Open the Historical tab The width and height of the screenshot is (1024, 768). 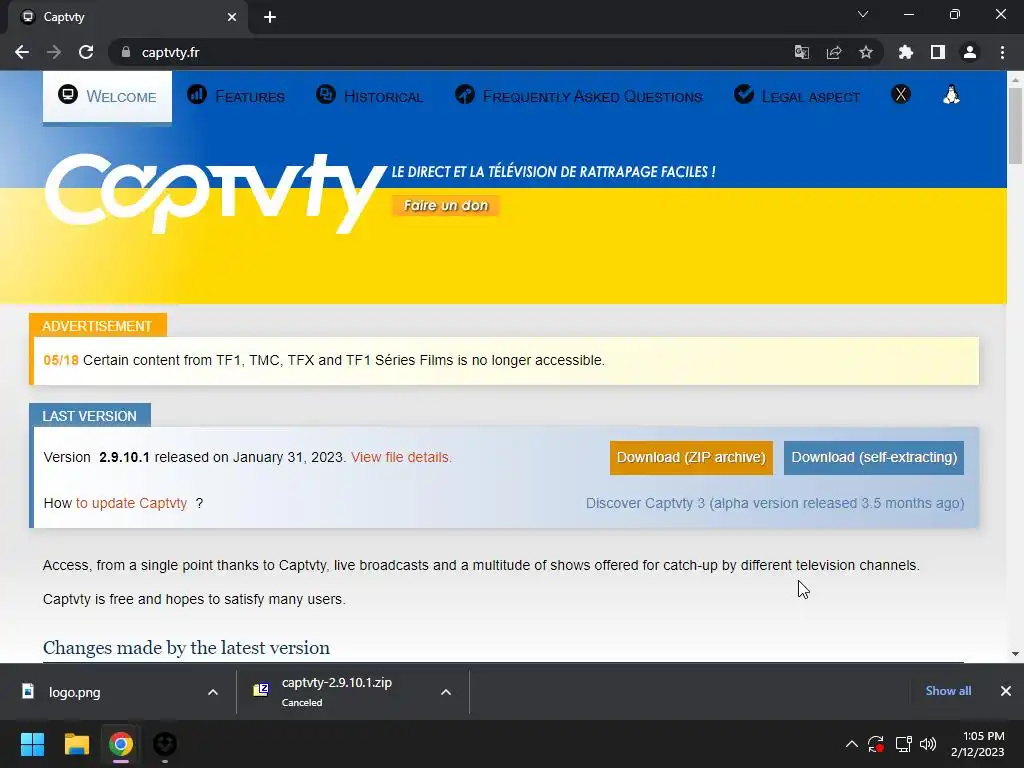(x=370, y=96)
